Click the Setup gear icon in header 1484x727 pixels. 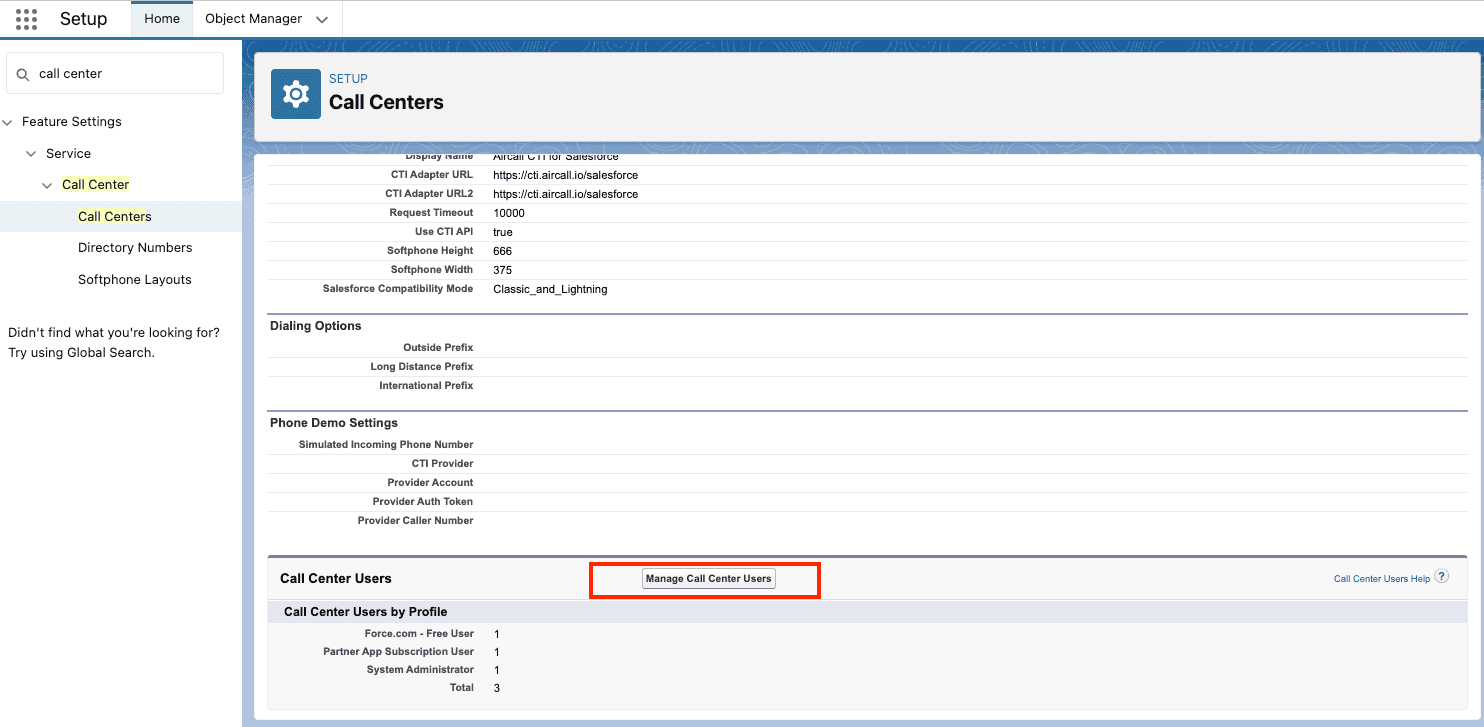(x=296, y=94)
